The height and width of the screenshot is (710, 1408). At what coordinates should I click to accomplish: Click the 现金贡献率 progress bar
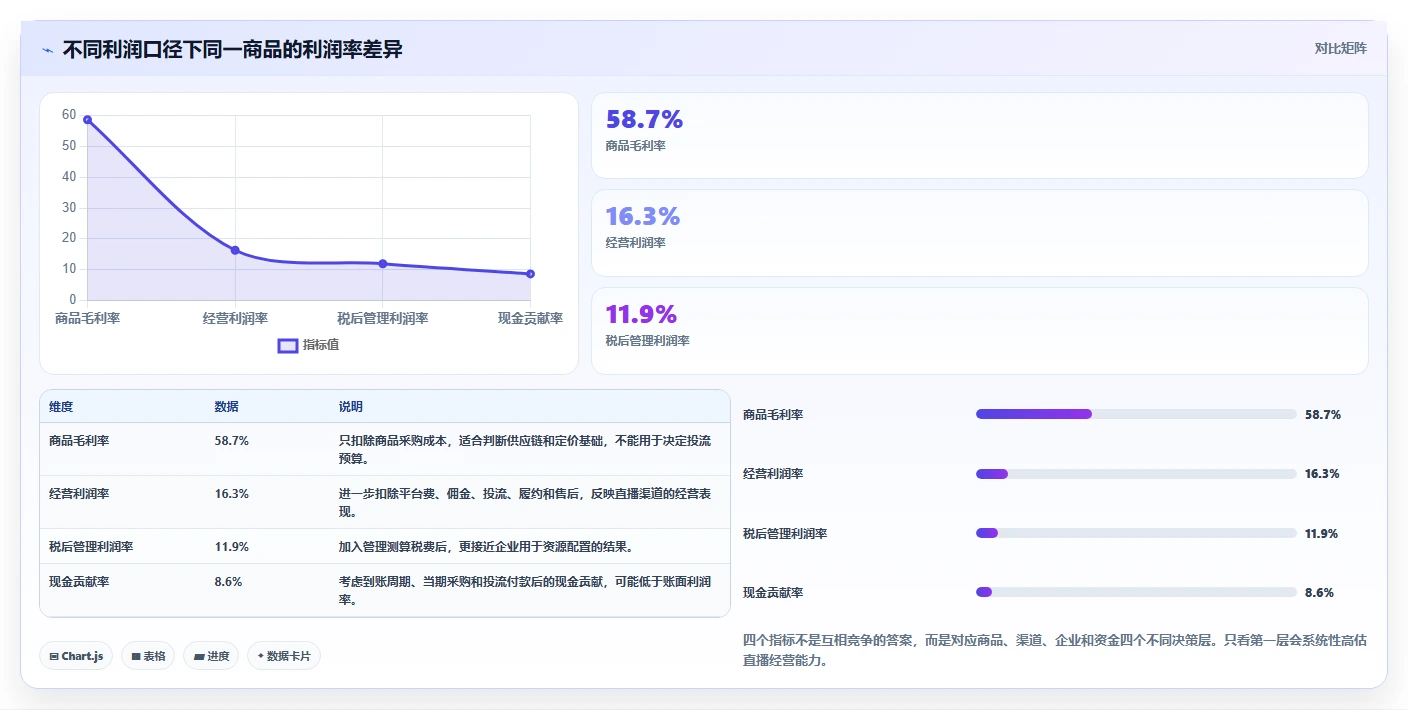click(1136, 592)
